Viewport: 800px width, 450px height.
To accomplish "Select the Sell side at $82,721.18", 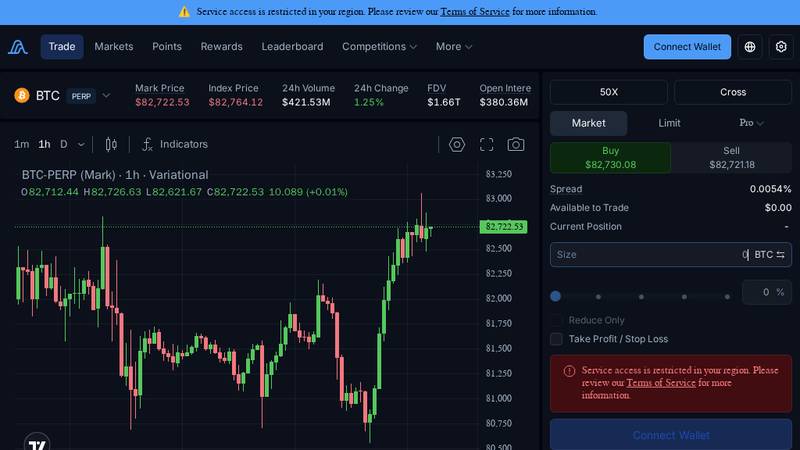I will click(x=731, y=158).
